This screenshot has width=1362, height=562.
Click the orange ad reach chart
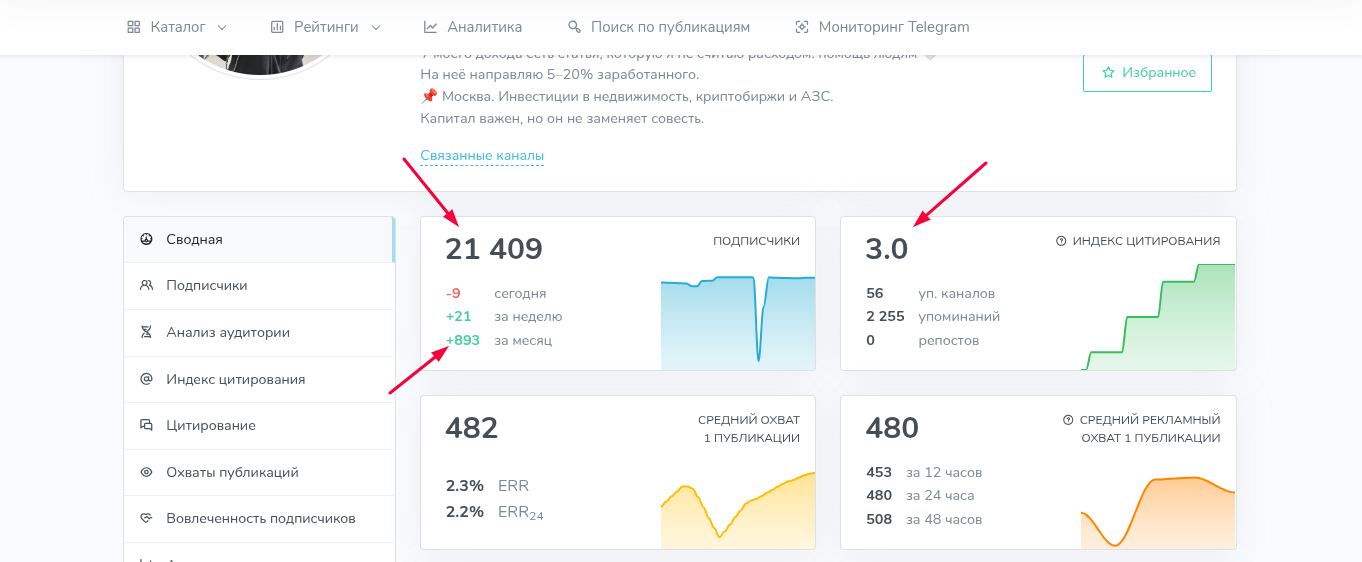pyautogui.click(x=1158, y=512)
